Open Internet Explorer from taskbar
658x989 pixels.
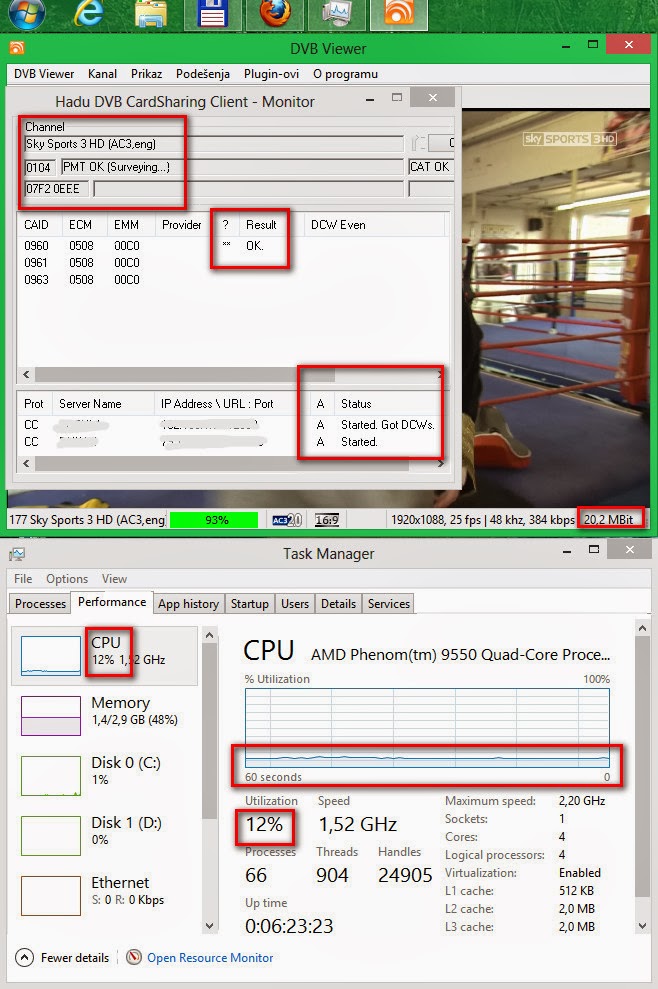coord(88,13)
